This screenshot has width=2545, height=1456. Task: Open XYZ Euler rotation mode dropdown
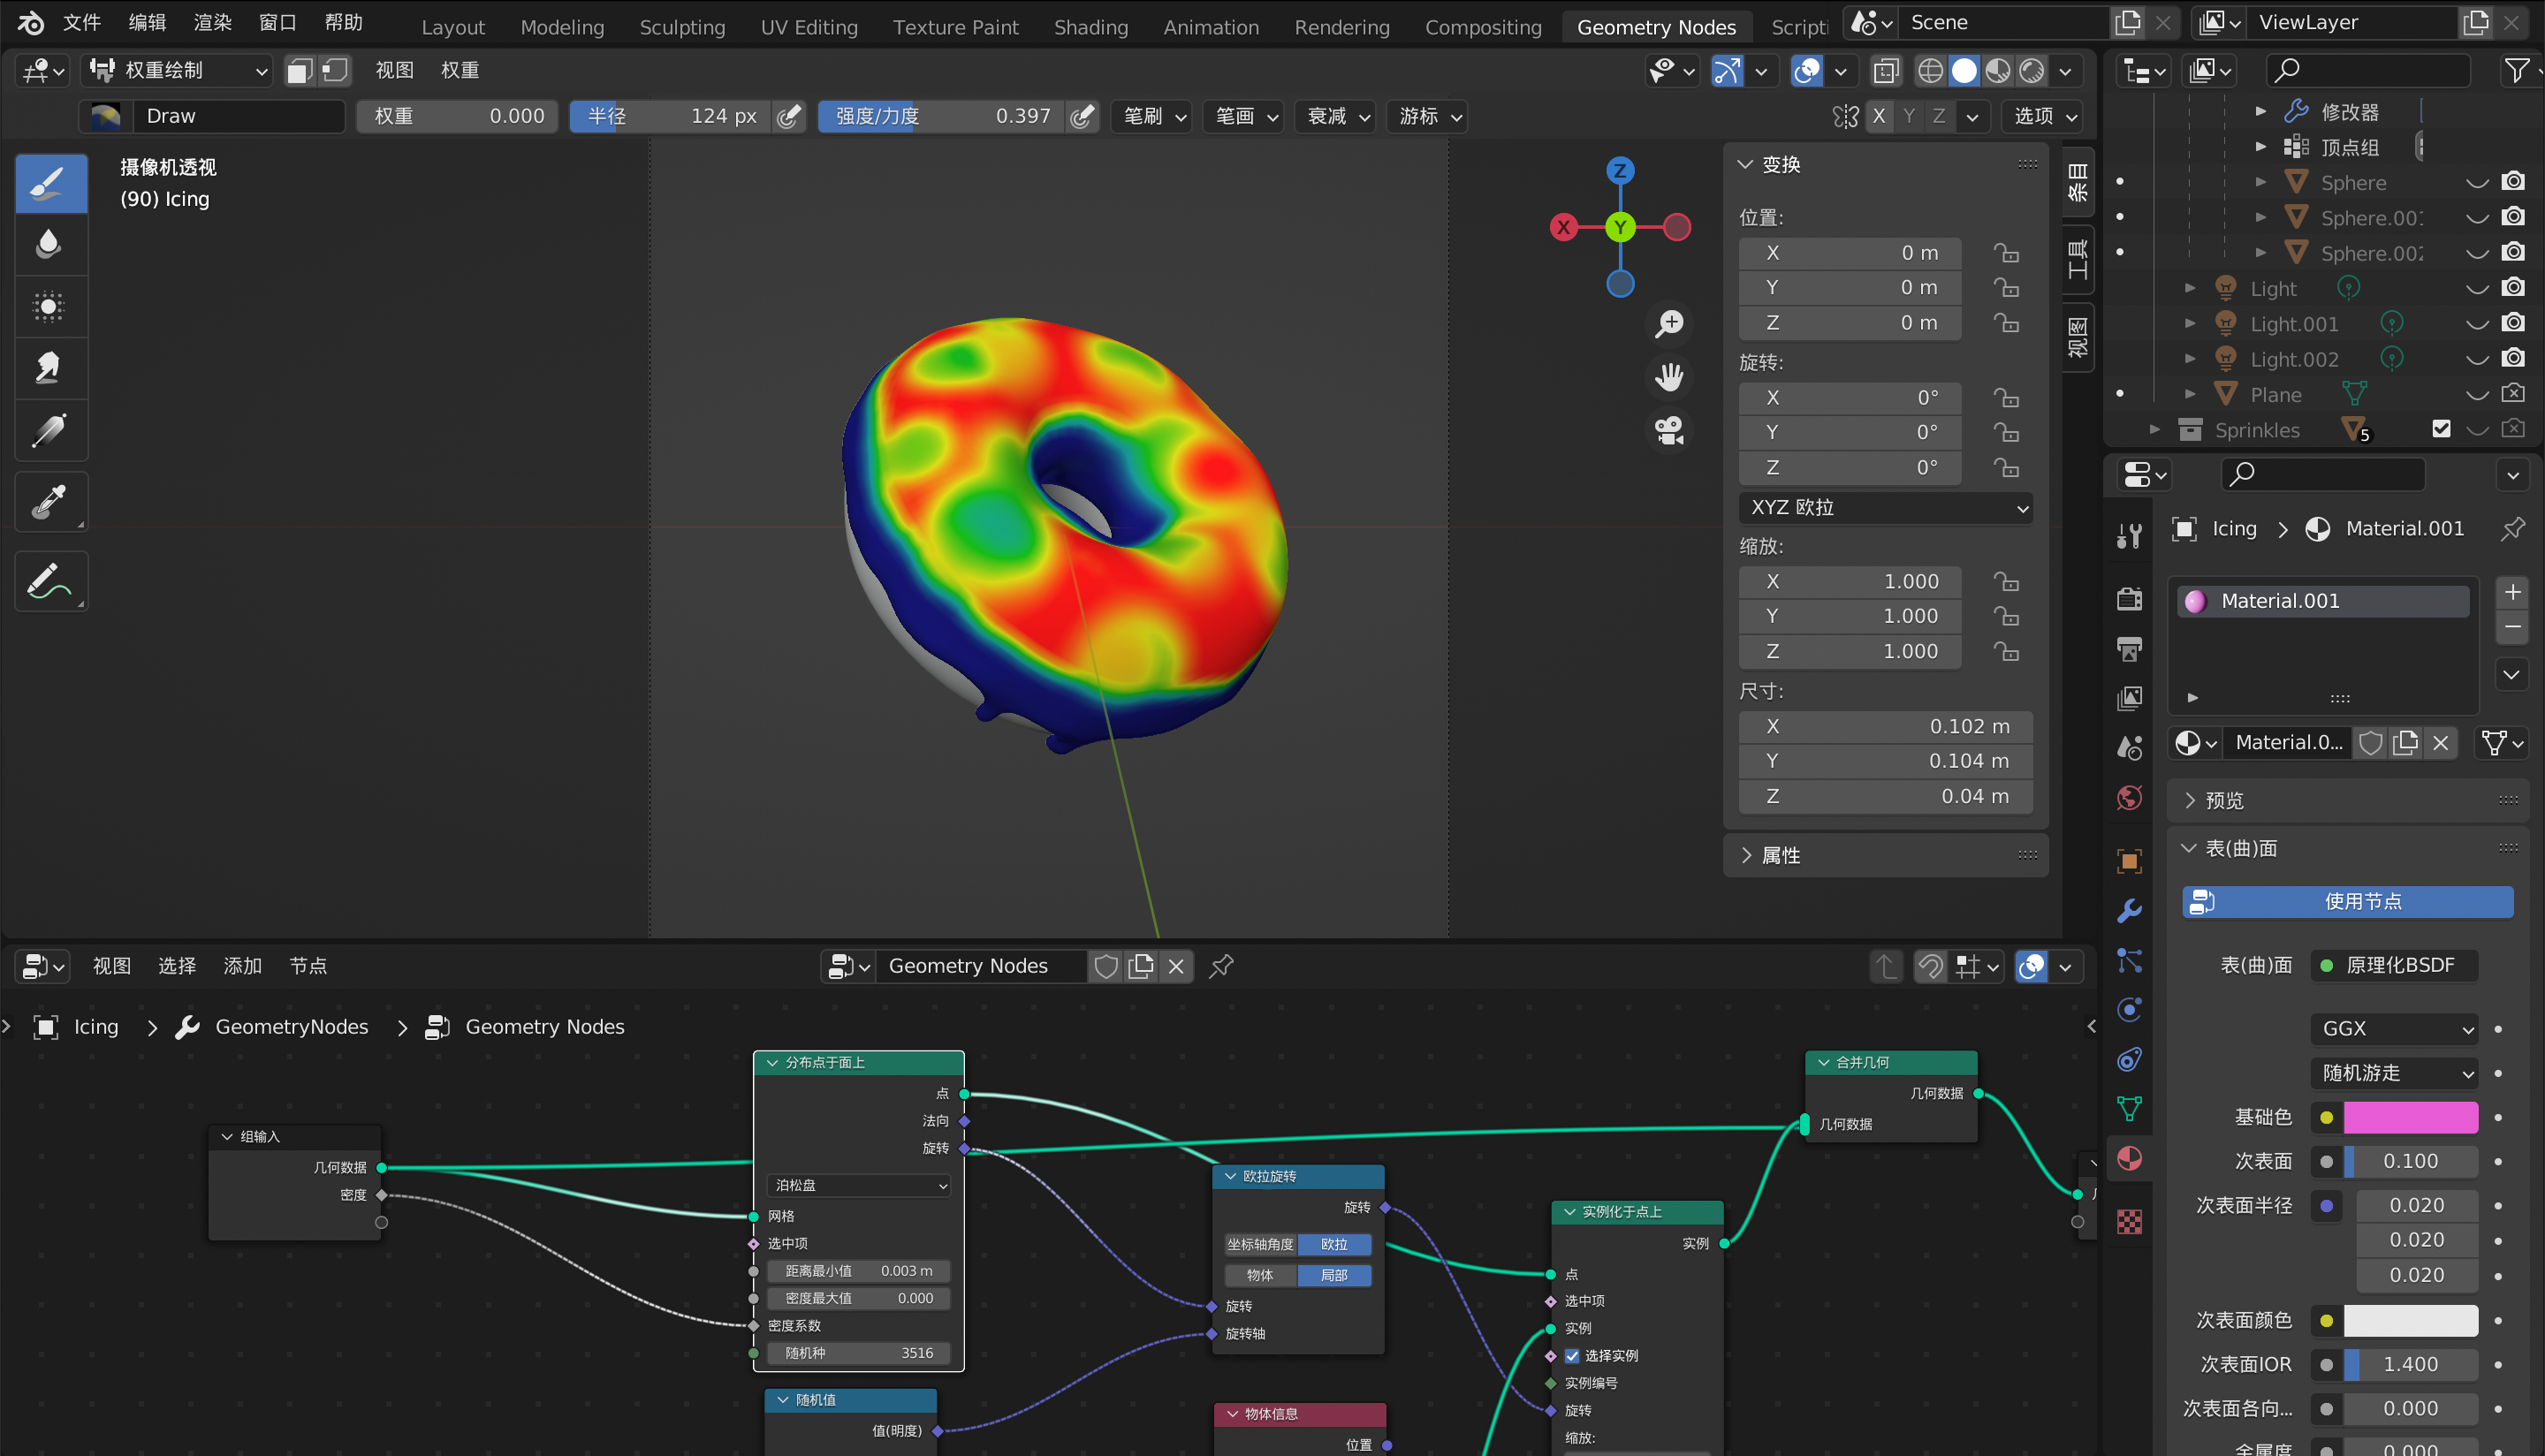(1885, 508)
